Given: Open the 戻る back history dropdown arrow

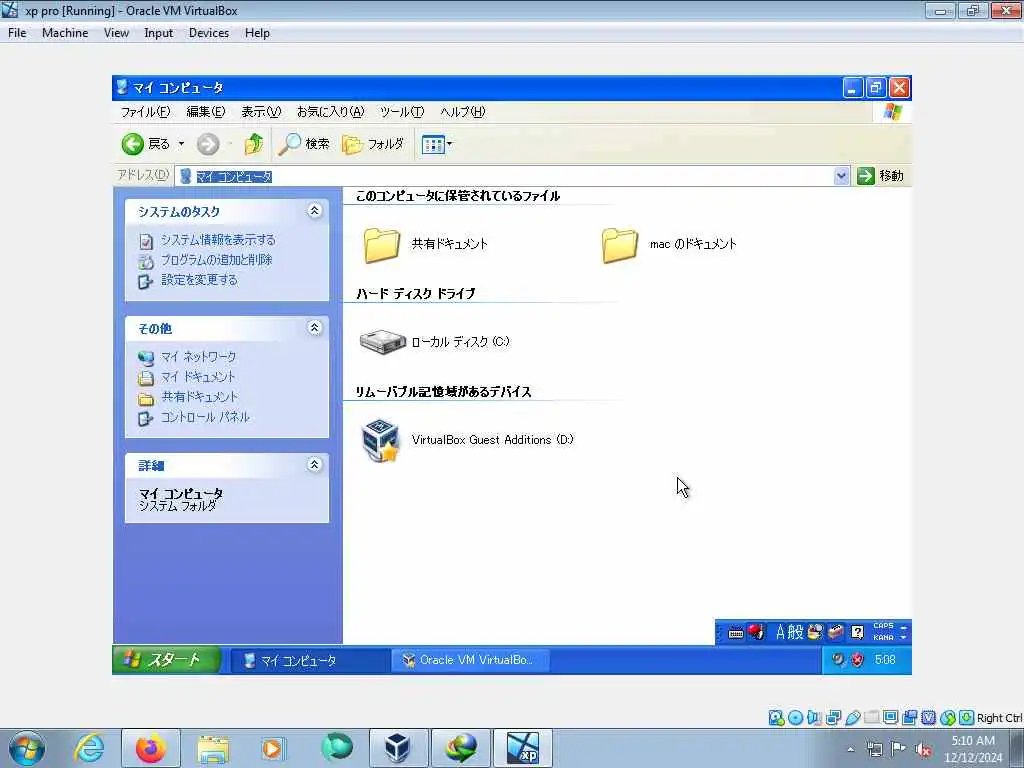Looking at the screenshot, I should (182, 144).
